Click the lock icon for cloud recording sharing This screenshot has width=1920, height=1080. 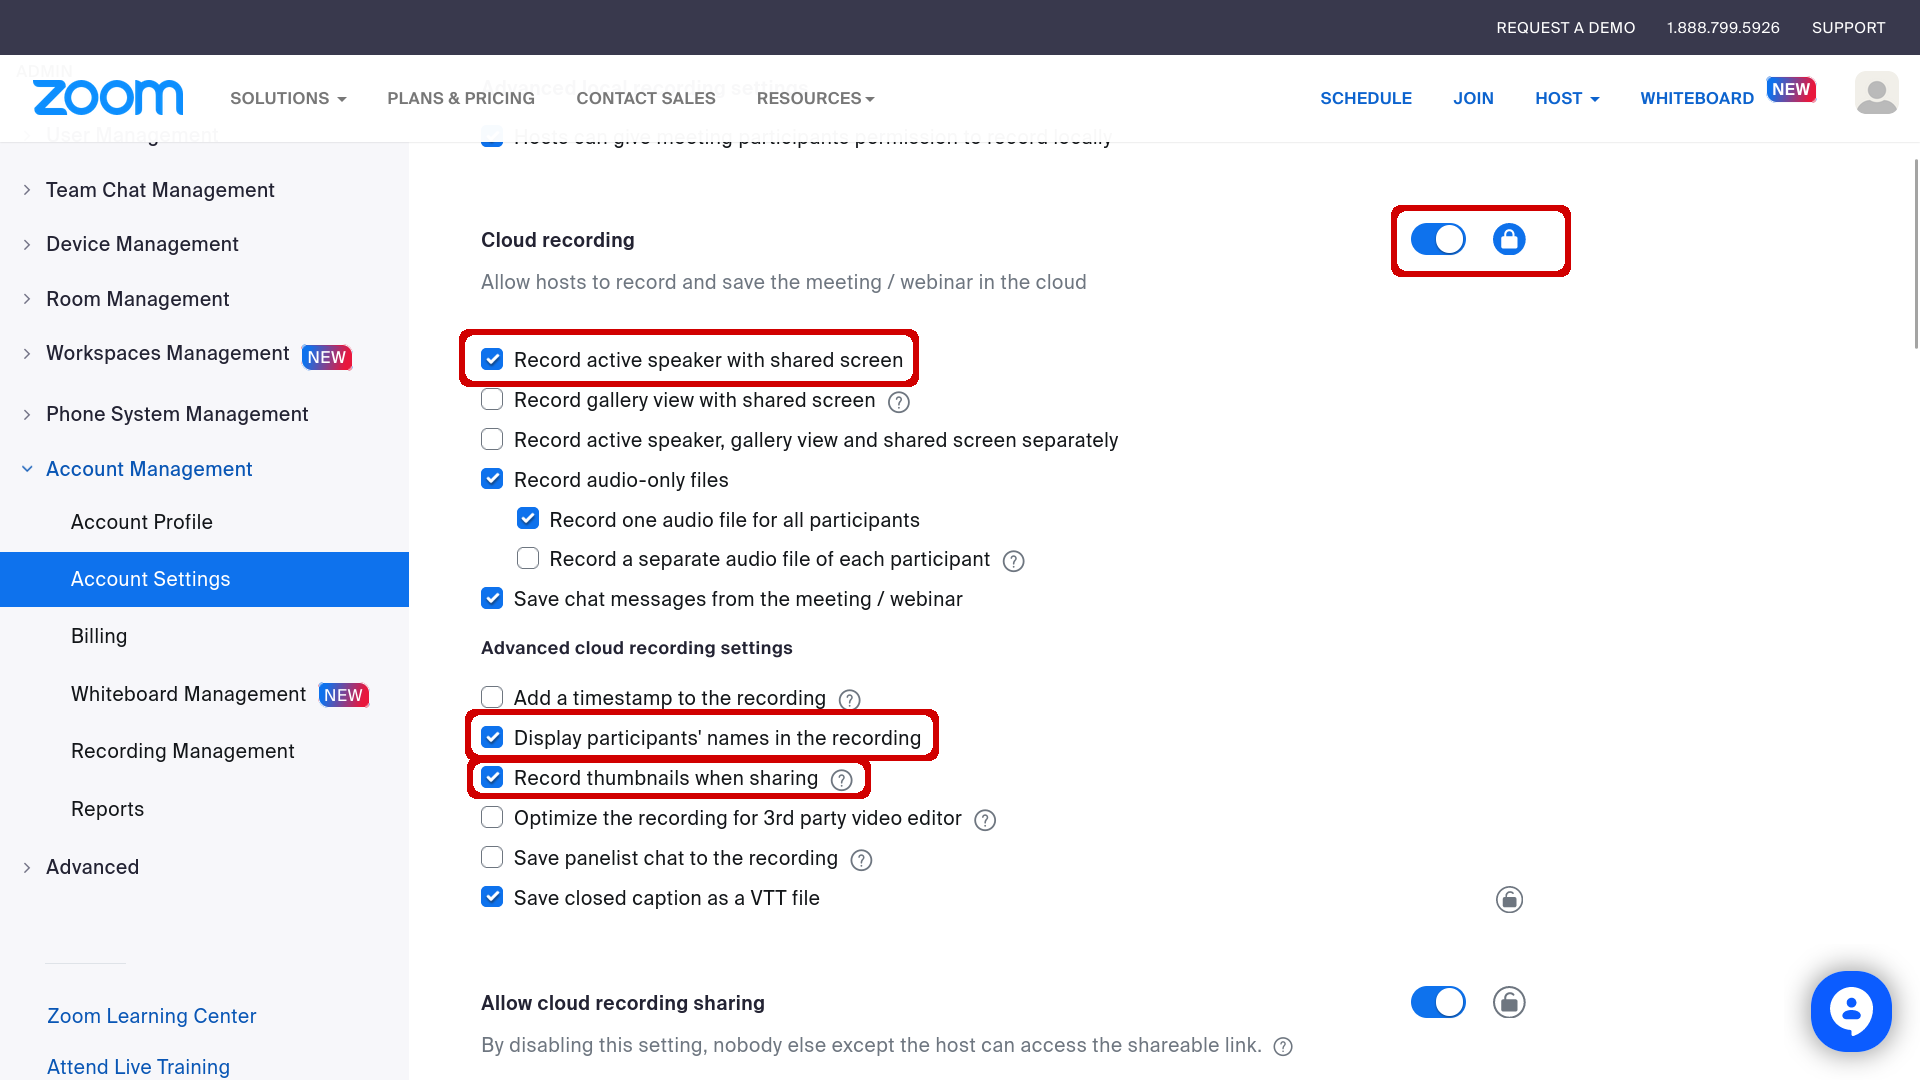pos(1509,1002)
